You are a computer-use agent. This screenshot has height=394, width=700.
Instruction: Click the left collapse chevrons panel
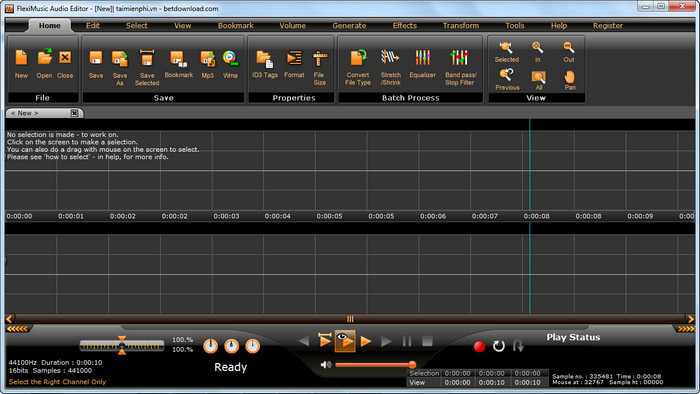pyautogui.click(x=17, y=329)
